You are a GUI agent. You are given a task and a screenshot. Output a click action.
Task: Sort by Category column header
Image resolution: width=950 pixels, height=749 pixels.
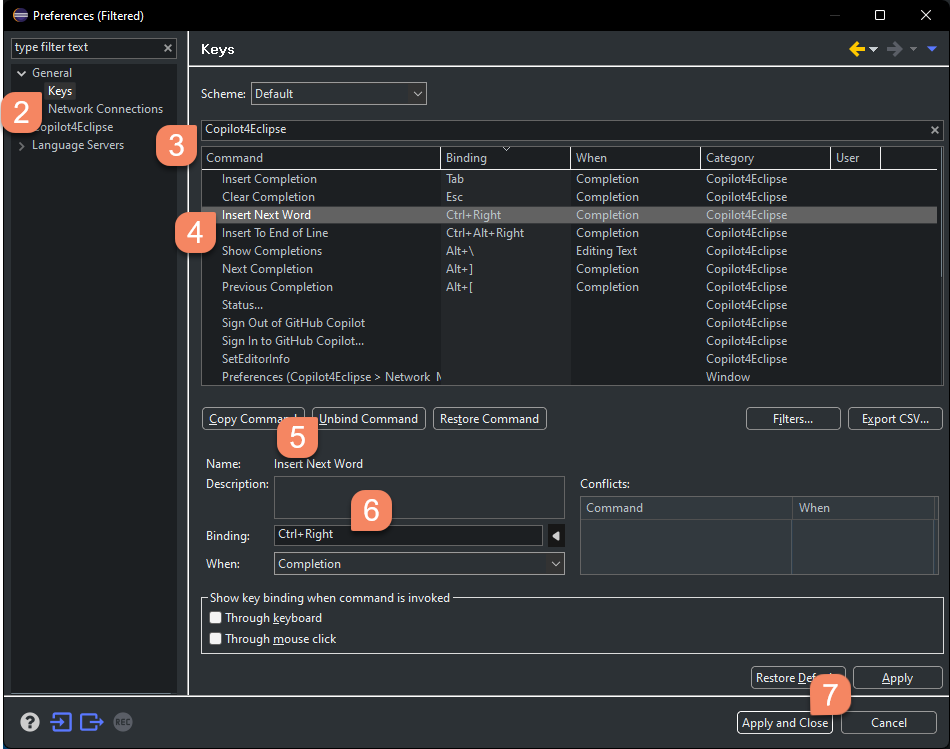coord(765,158)
